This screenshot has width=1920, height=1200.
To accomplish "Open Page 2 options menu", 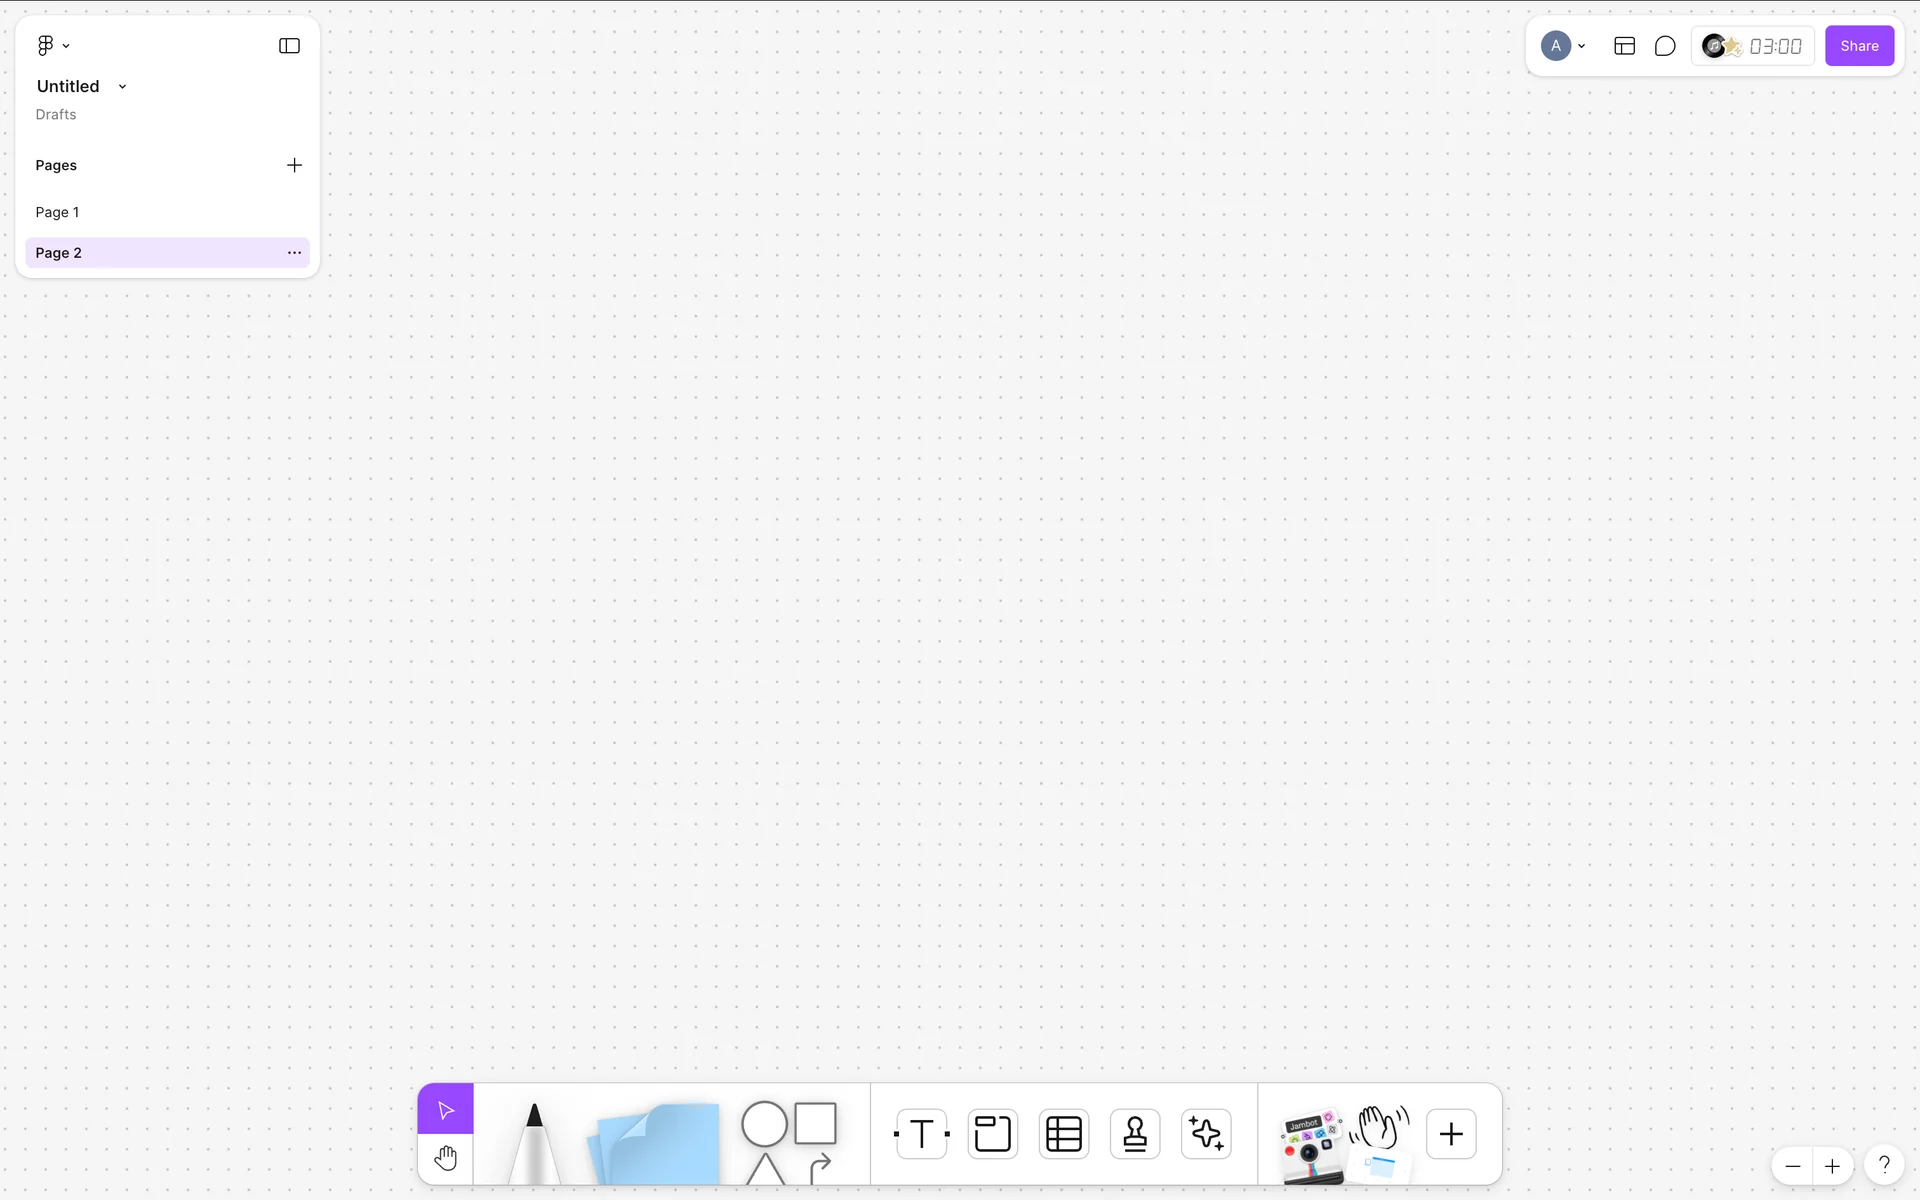I will click(x=294, y=253).
